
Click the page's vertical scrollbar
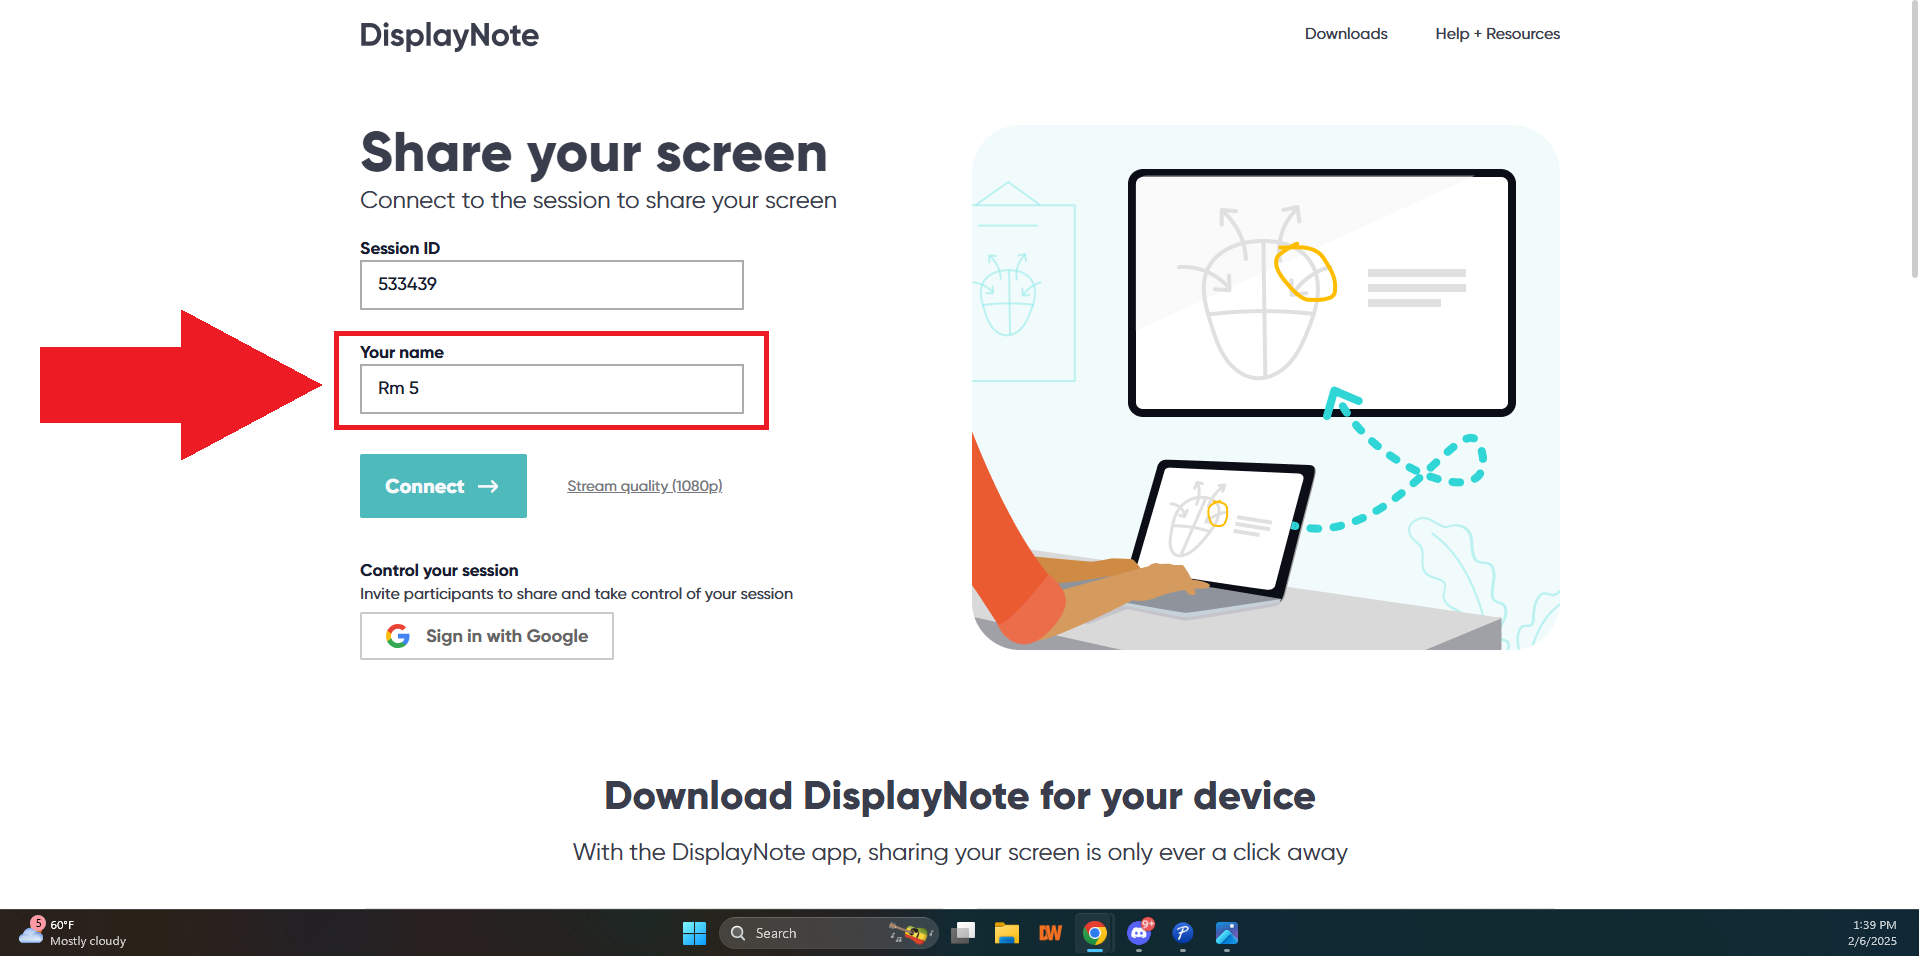(x=1913, y=140)
